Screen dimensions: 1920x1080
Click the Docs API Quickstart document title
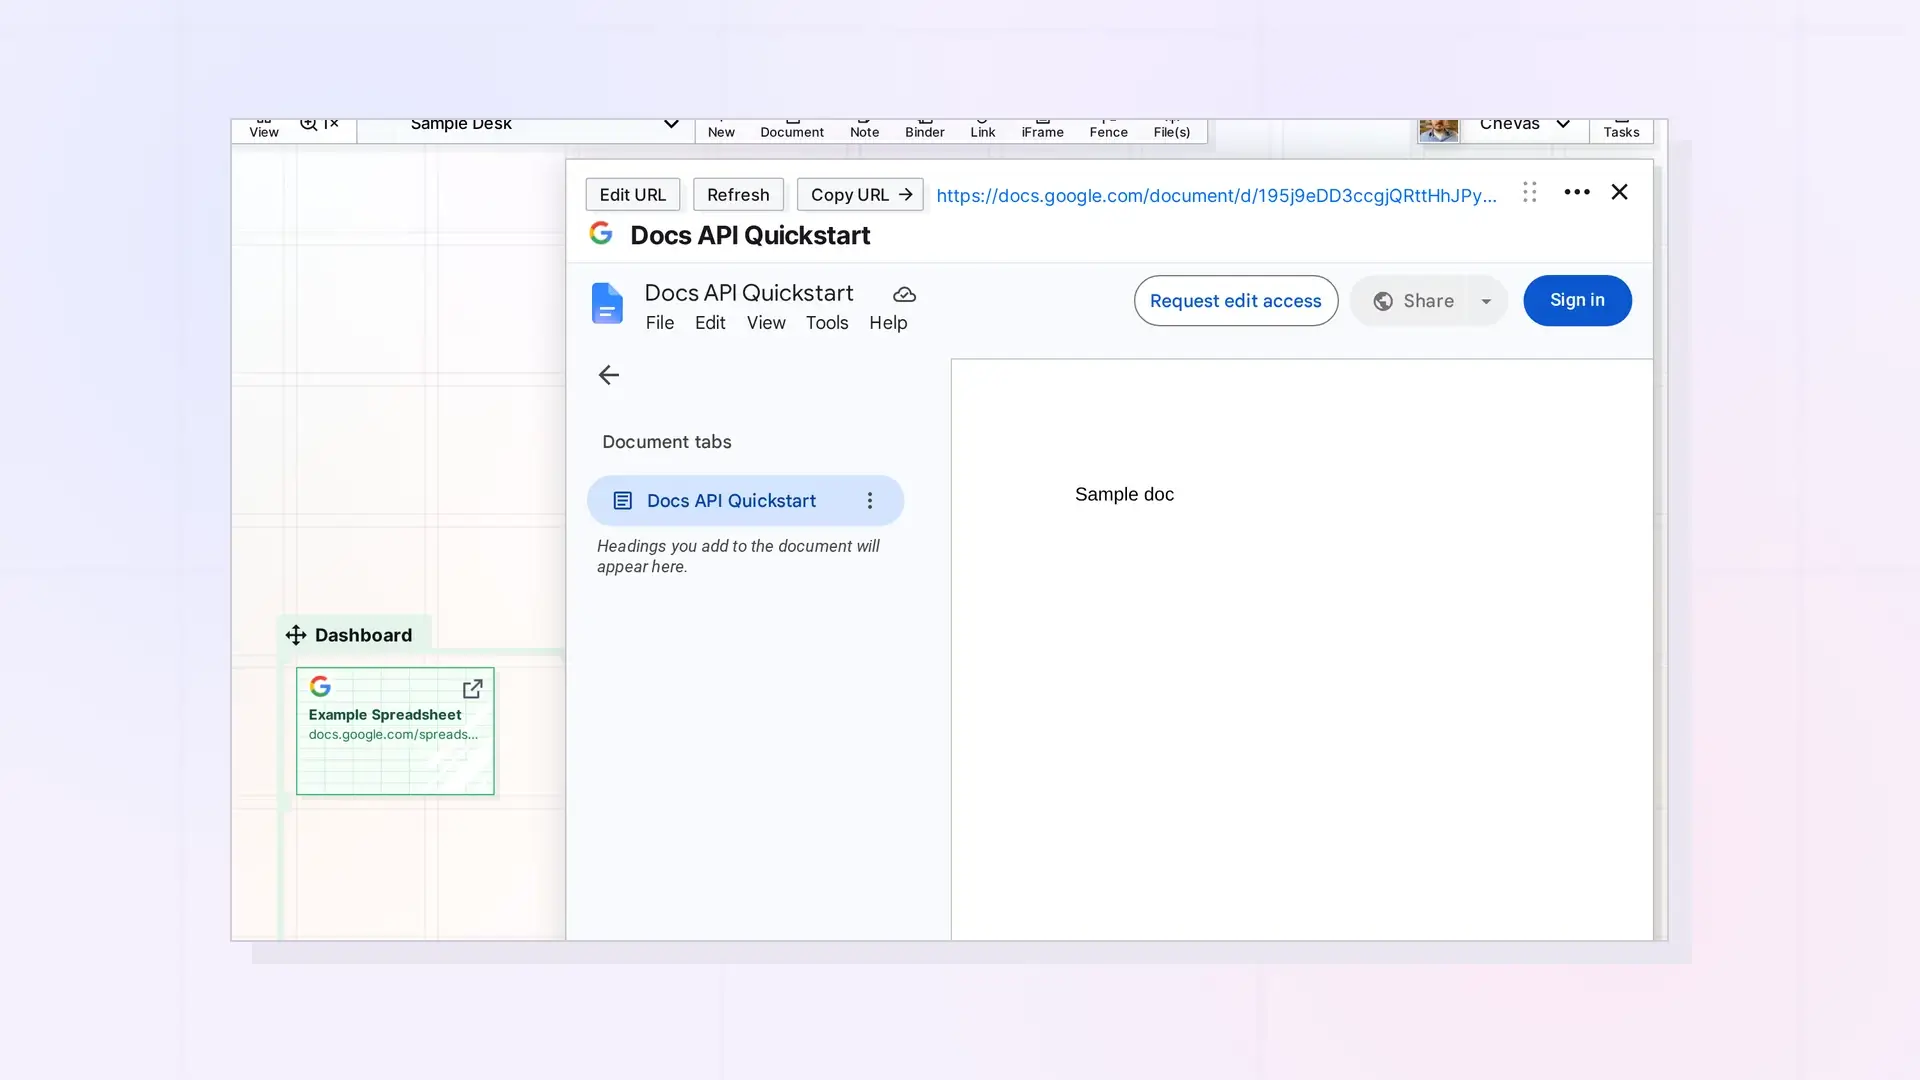(749, 293)
